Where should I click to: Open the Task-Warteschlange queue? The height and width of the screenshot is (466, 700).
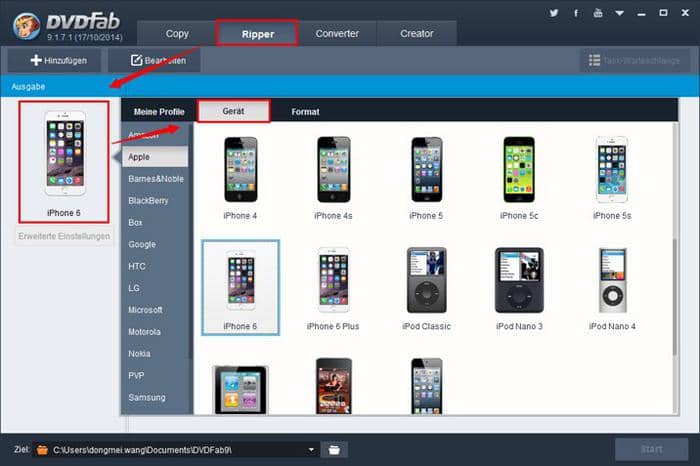(635, 60)
